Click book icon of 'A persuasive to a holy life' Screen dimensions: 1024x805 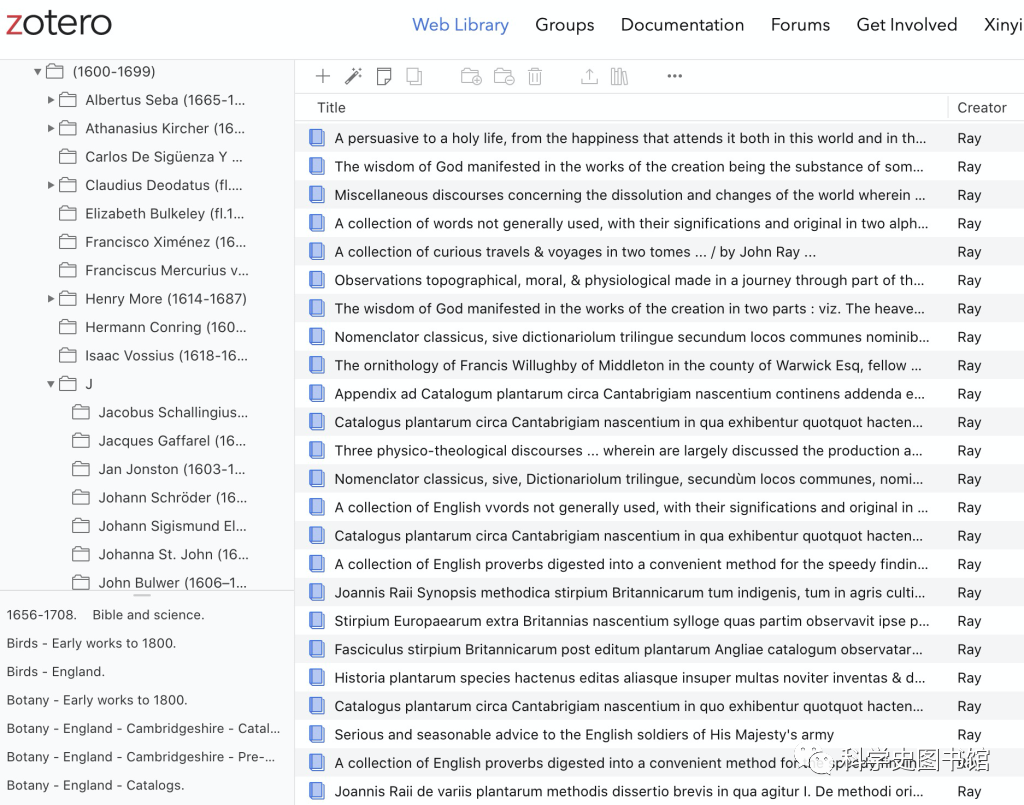click(x=317, y=138)
